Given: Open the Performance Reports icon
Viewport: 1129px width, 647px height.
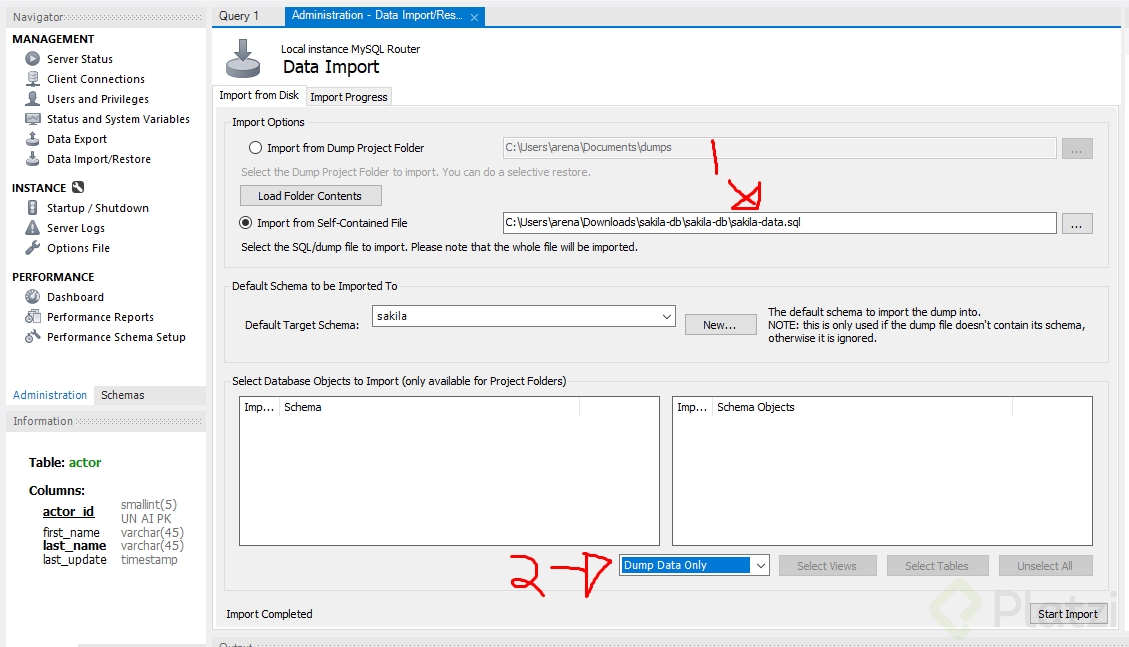Looking at the screenshot, I should (32, 317).
